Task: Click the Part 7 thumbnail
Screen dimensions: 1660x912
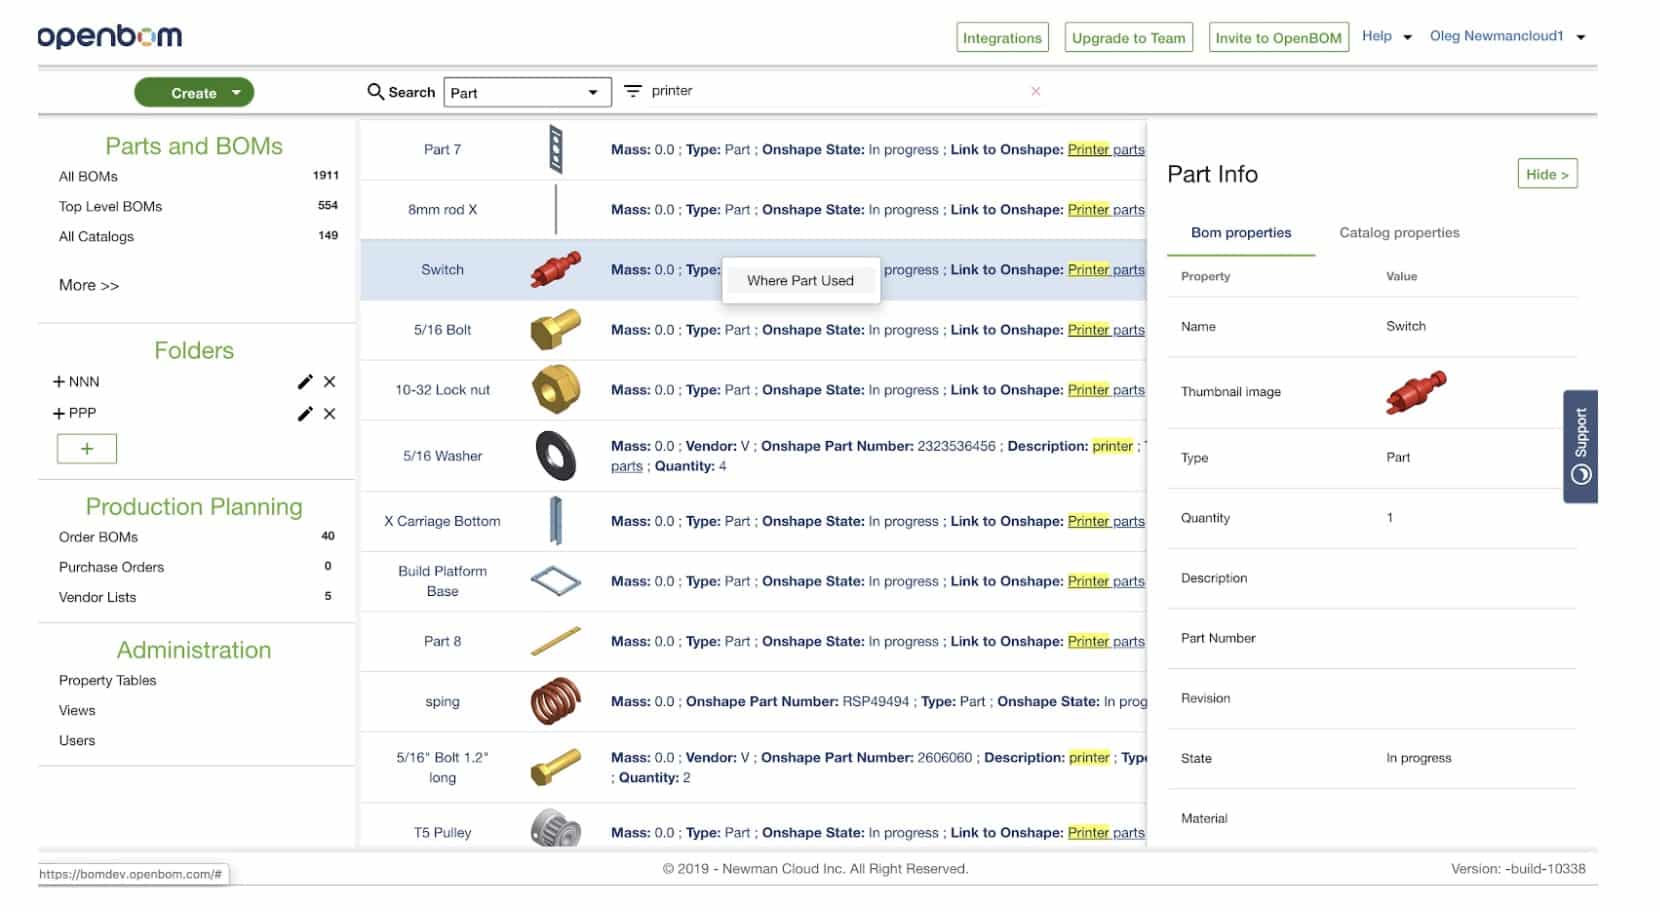Action: click(x=556, y=149)
